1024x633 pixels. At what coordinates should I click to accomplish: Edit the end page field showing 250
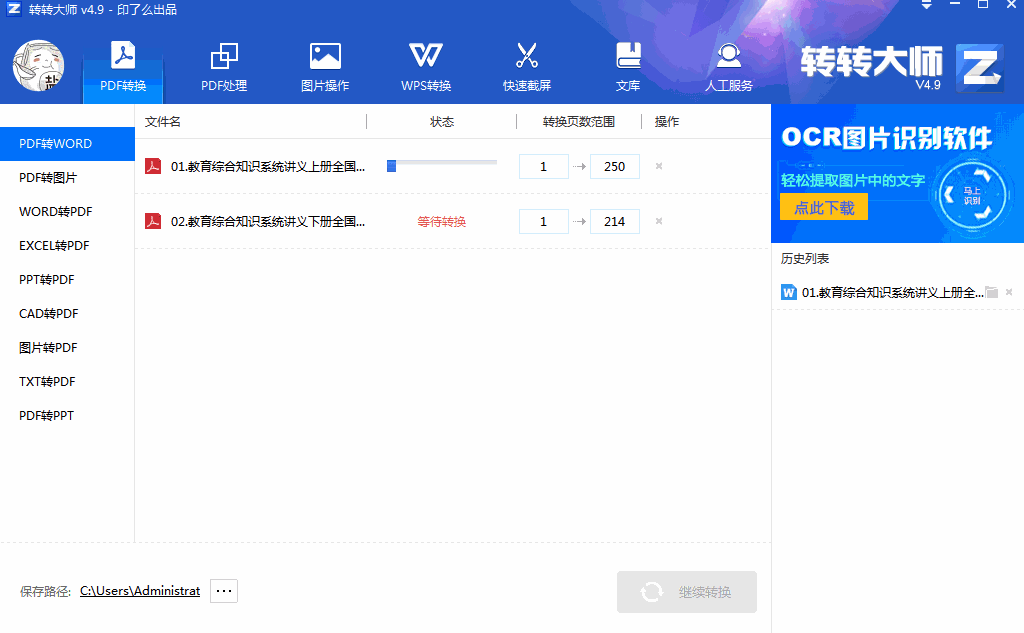(615, 167)
